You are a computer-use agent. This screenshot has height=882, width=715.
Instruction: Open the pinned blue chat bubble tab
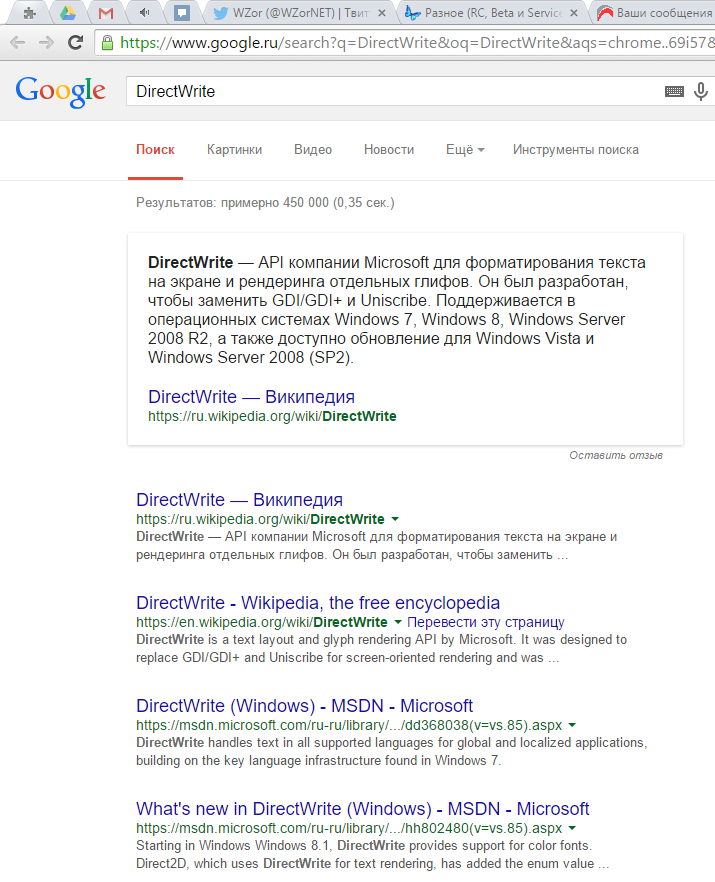[x=182, y=12]
